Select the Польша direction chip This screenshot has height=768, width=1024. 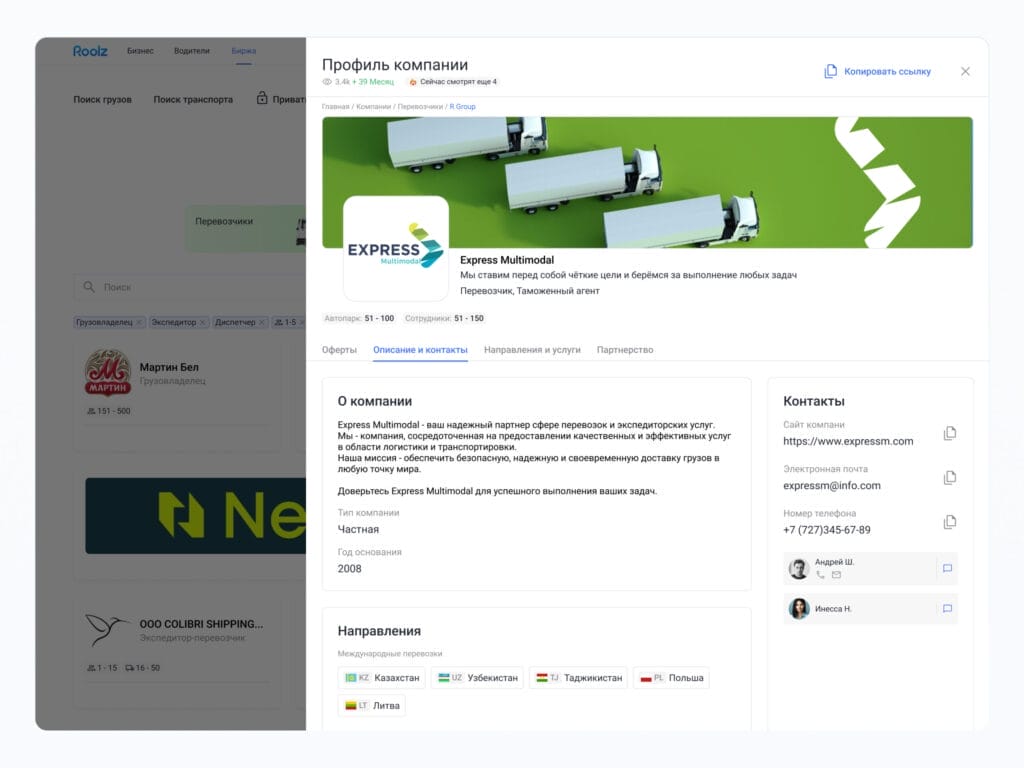(x=670, y=677)
